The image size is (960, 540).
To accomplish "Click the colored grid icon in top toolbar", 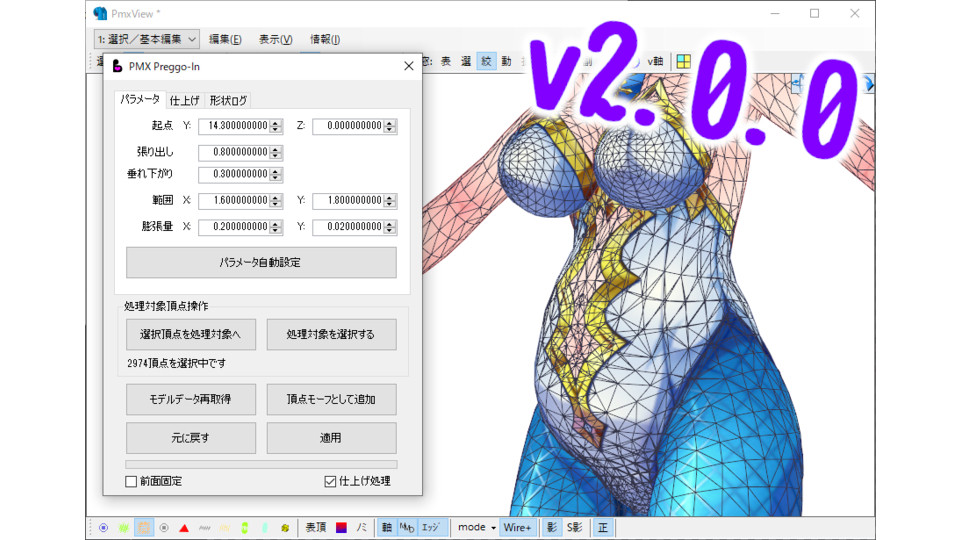I will pos(684,61).
